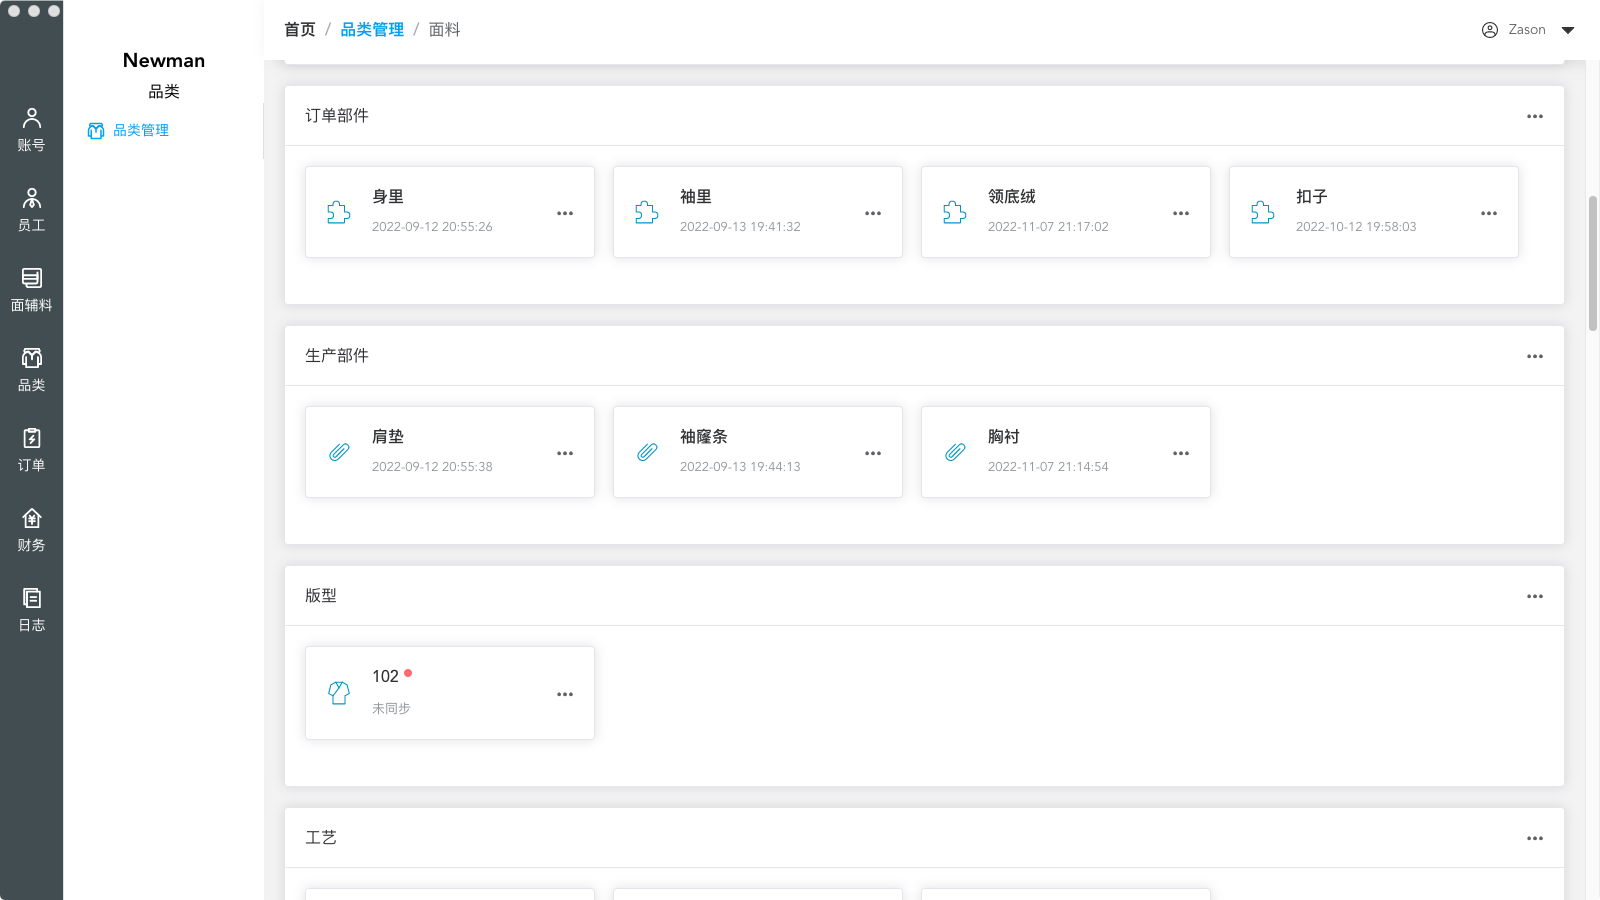Open the ellipsis menu on the 扣子 card
This screenshot has height=900, width=1600.
(x=1489, y=213)
